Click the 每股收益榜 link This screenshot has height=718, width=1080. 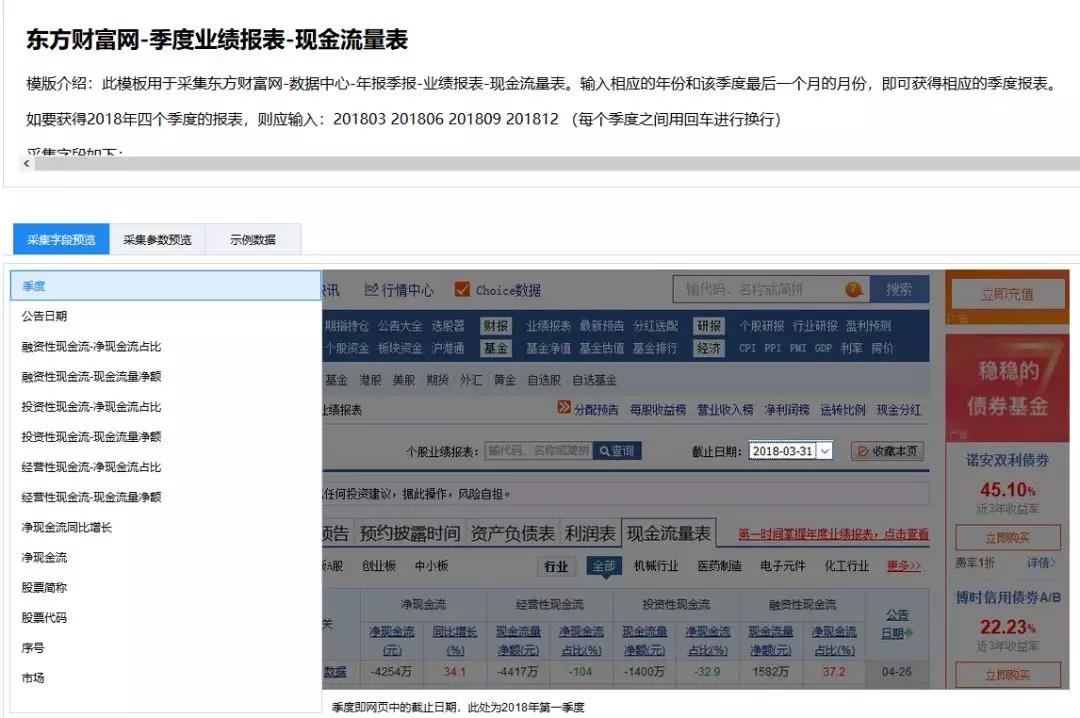coord(658,409)
